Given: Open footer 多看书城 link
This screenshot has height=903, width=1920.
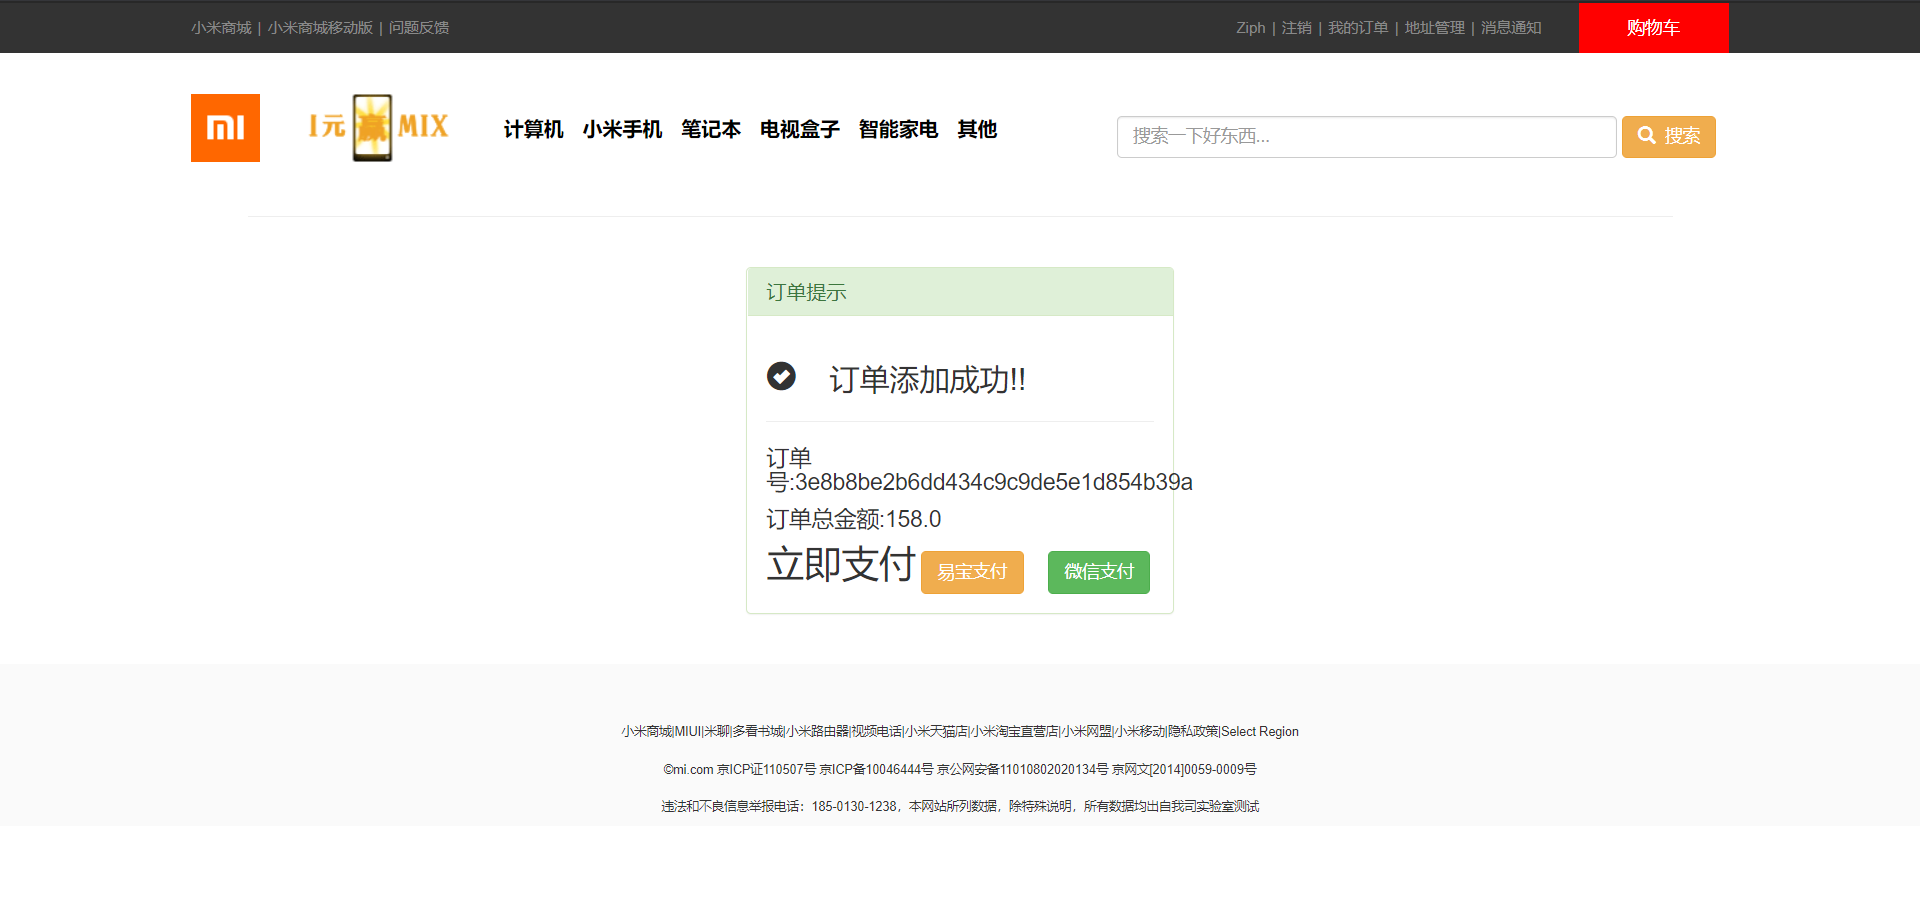Looking at the screenshot, I should pyautogui.click(x=758, y=732).
